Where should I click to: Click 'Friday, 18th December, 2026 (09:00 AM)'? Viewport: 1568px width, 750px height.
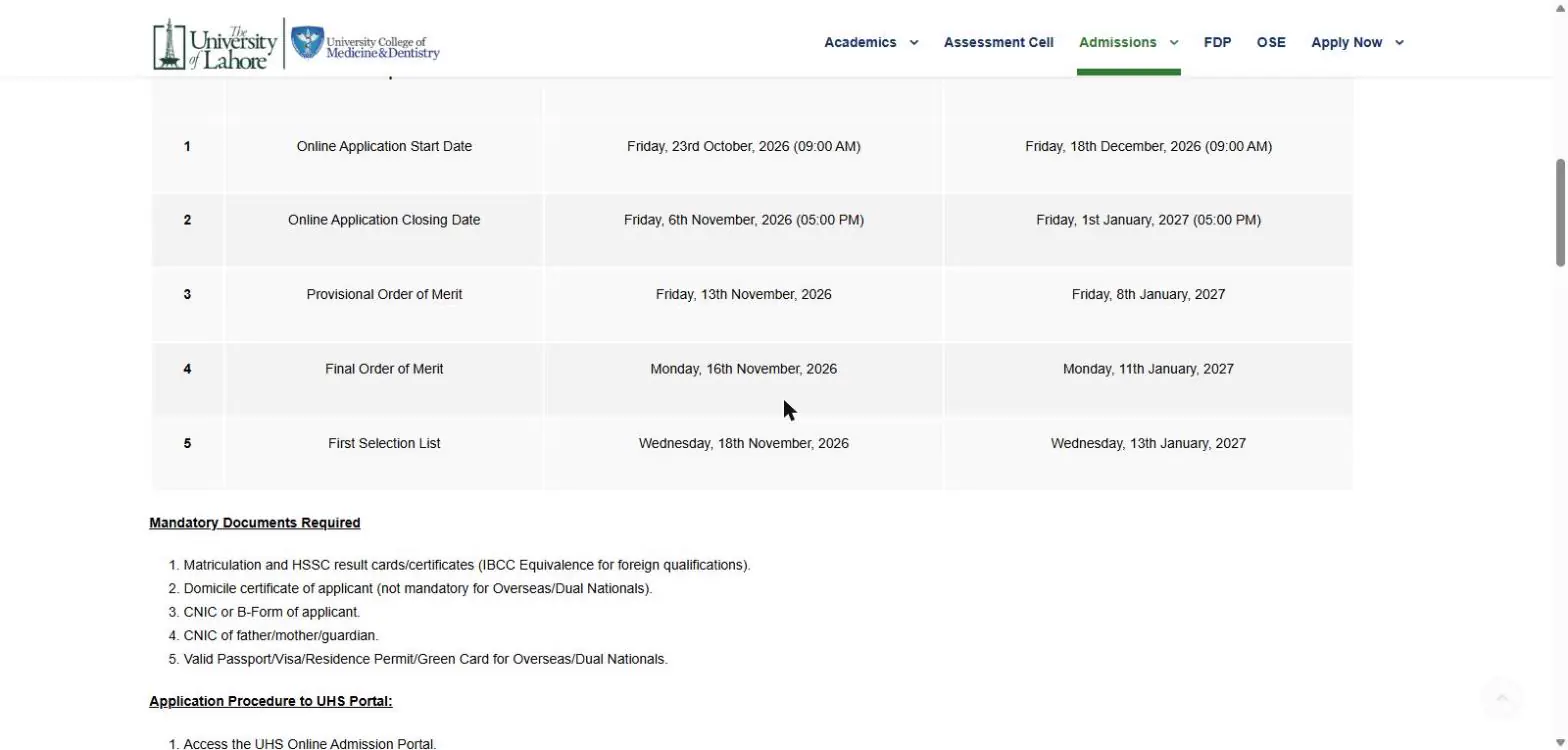coord(1148,146)
